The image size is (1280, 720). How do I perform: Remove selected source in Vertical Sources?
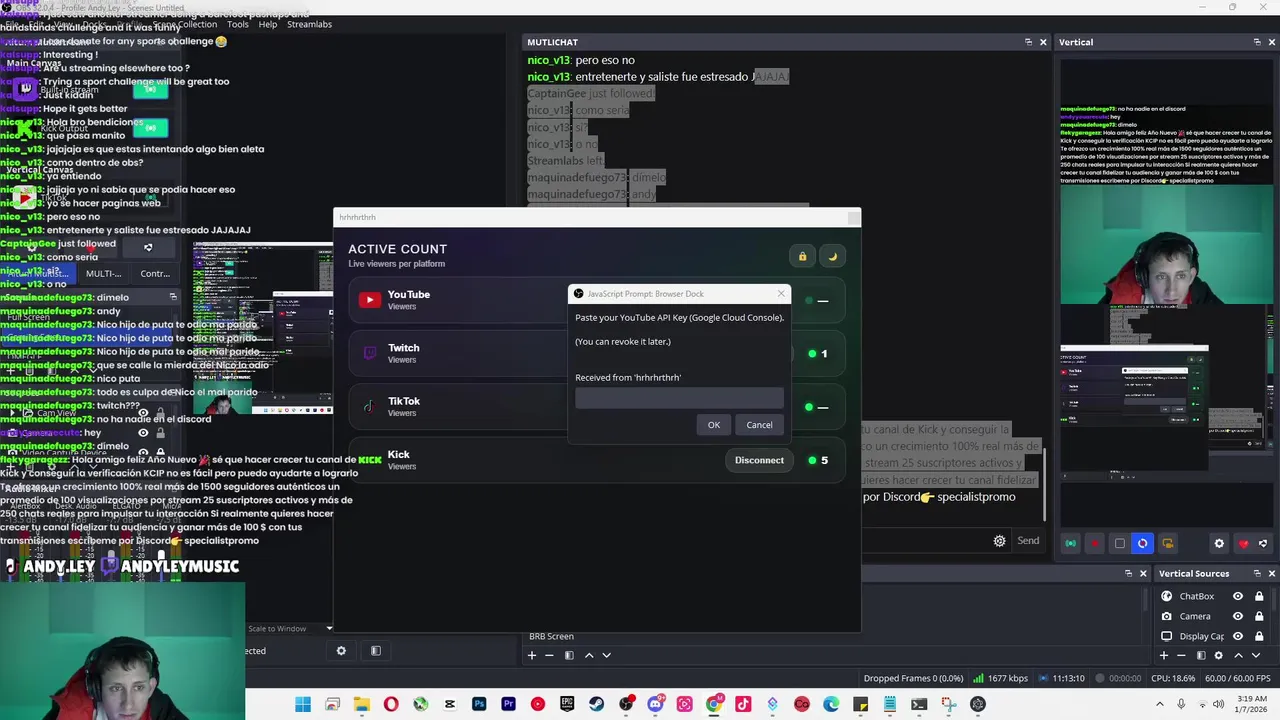click(1181, 655)
